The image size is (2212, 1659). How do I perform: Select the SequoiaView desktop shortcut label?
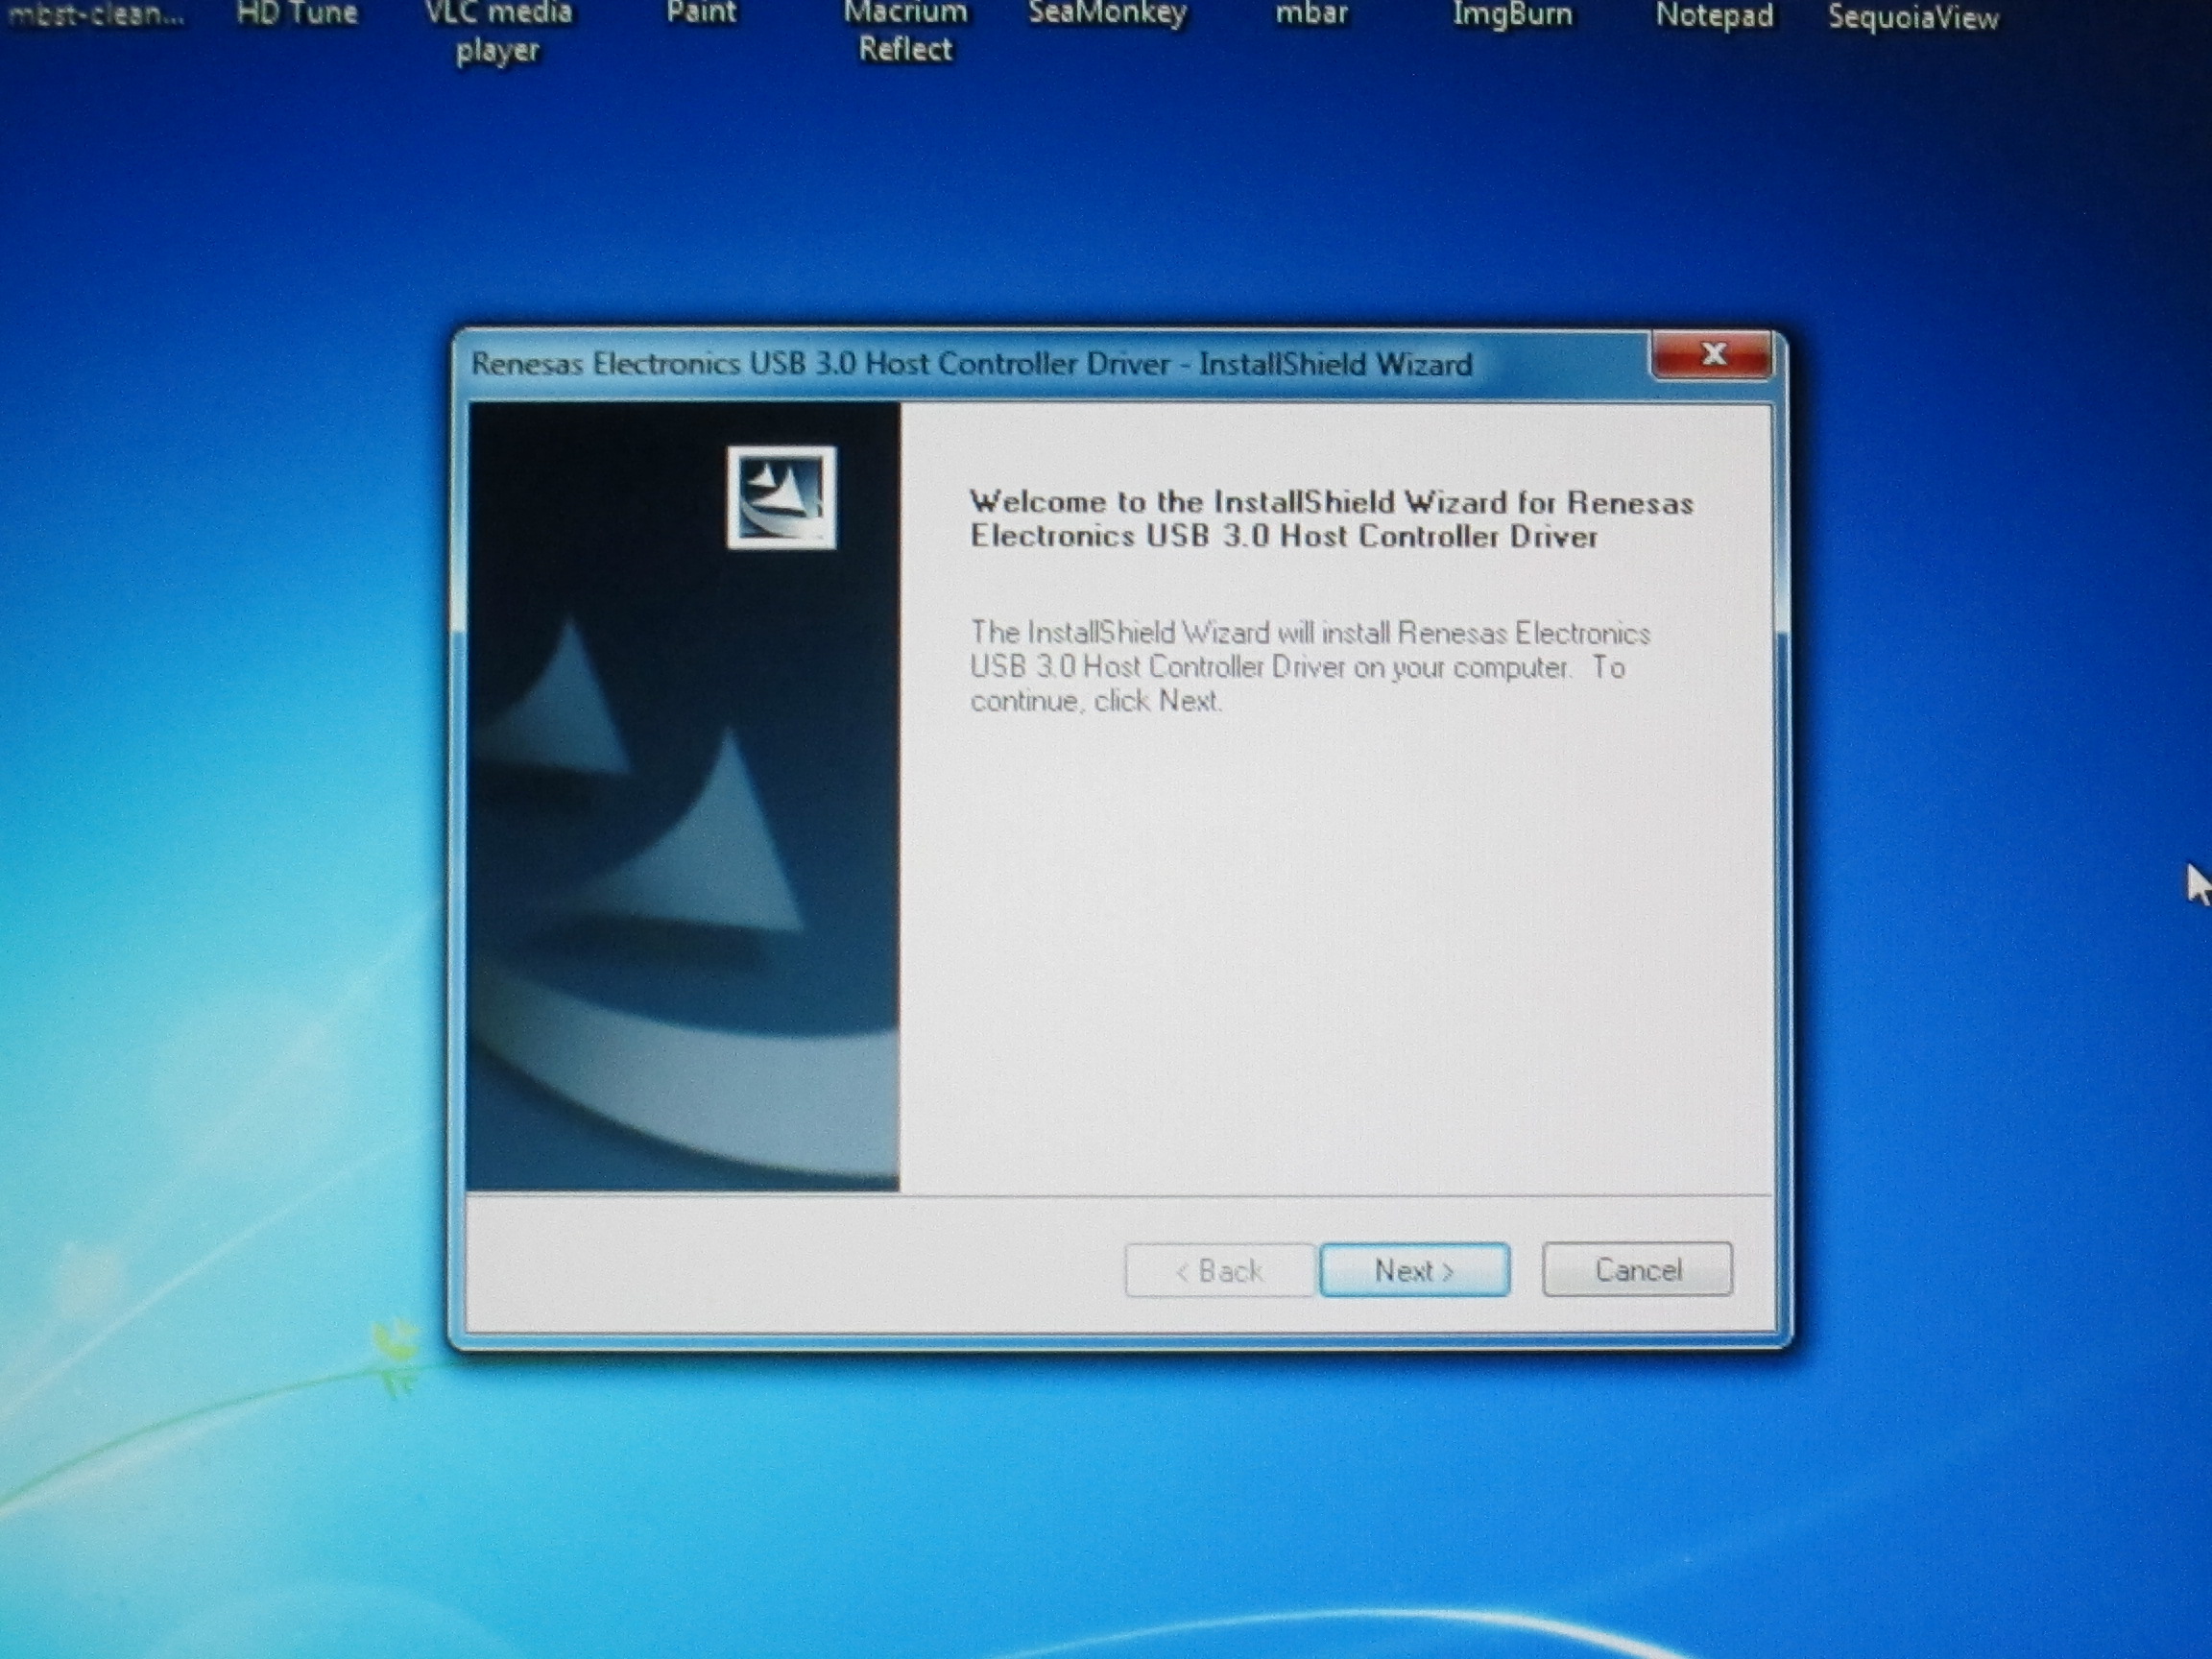[x=1913, y=17]
